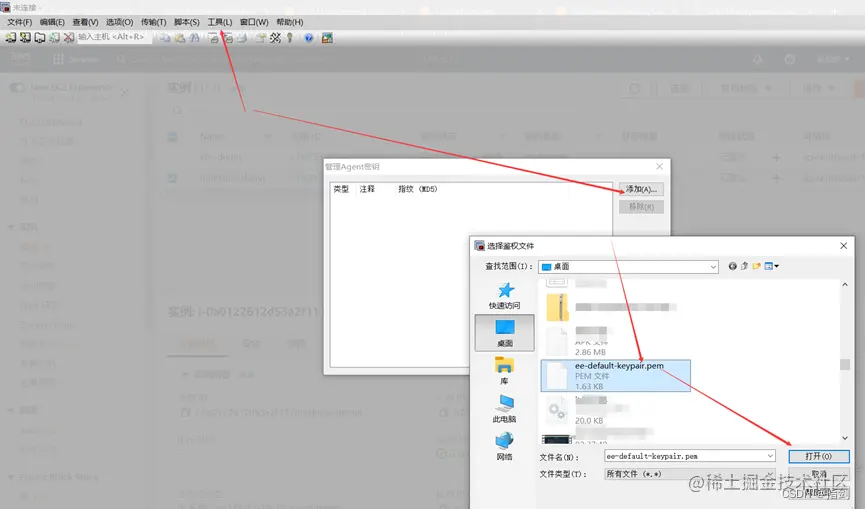Click the 指纹 (MD5) column header
This screenshot has height=509, width=865.
coord(418,189)
